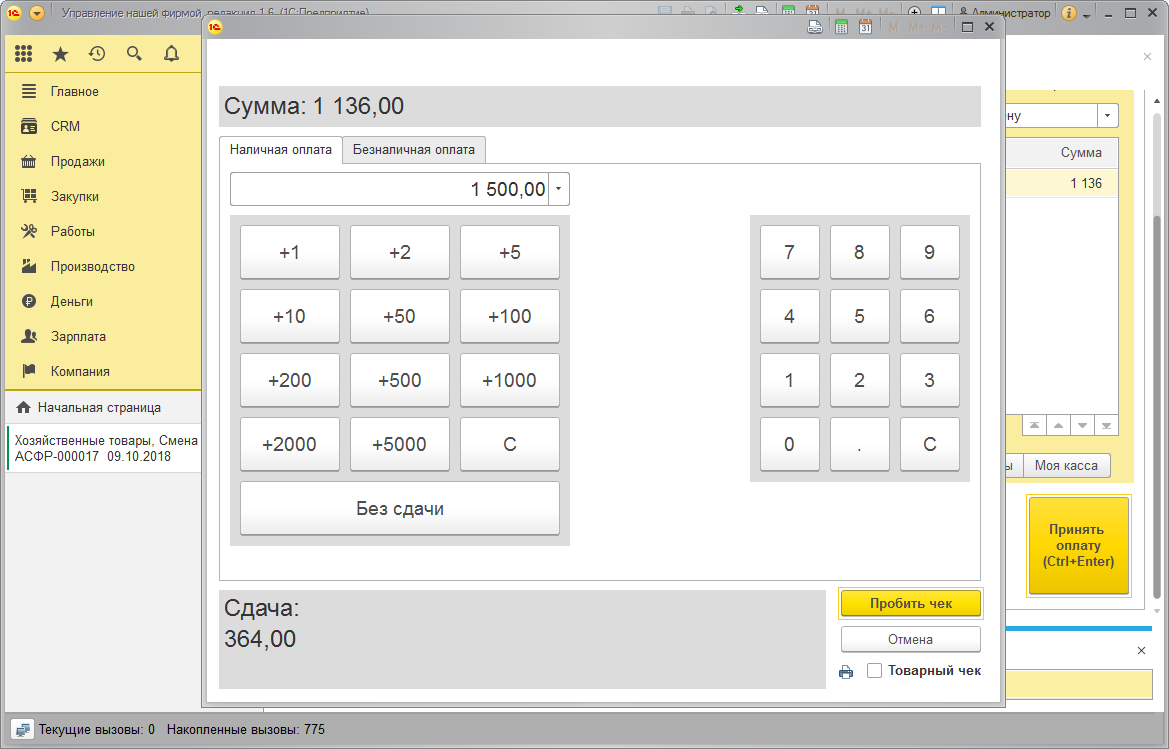Click the Принять оплату button in background window
This screenshot has height=749, width=1169.
(x=1078, y=546)
